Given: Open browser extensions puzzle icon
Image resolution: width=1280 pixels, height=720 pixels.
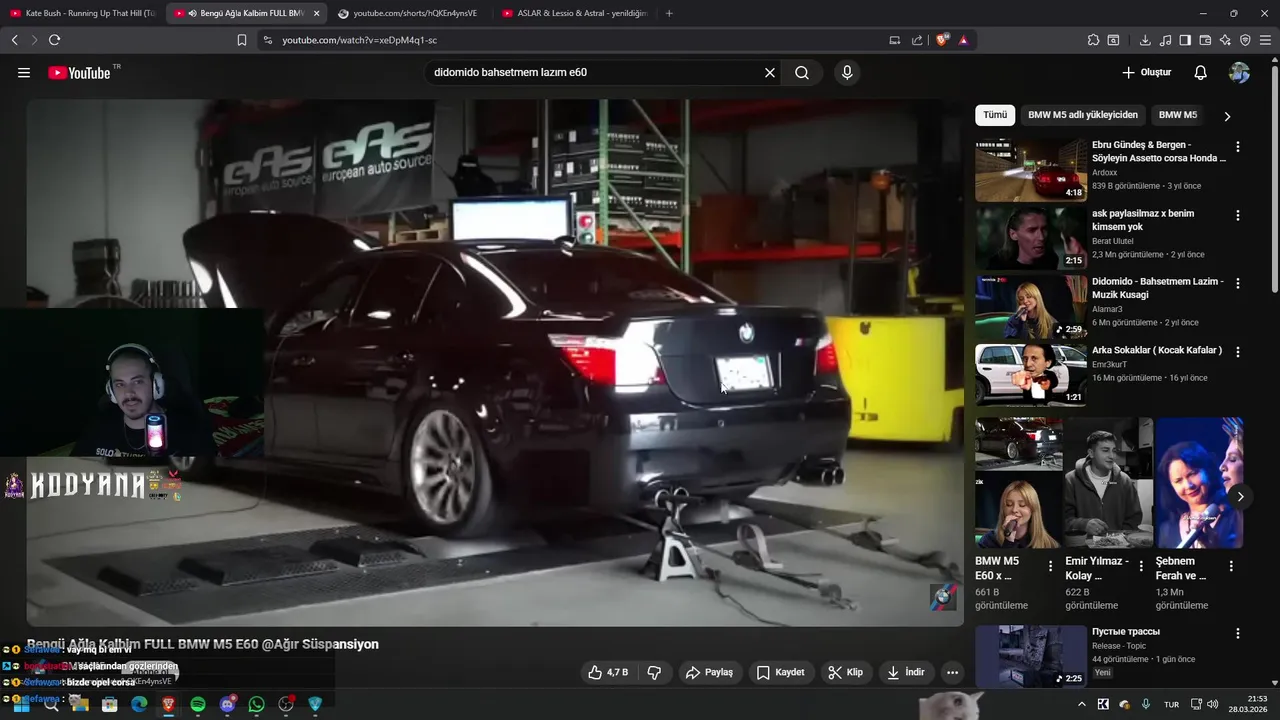Looking at the screenshot, I should 1093,40.
